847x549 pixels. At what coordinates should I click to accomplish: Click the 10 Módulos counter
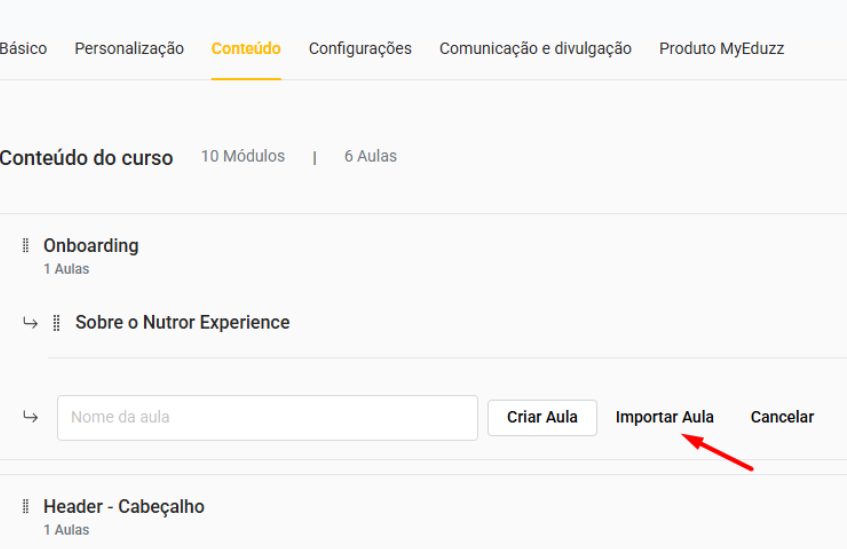pos(243,156)
